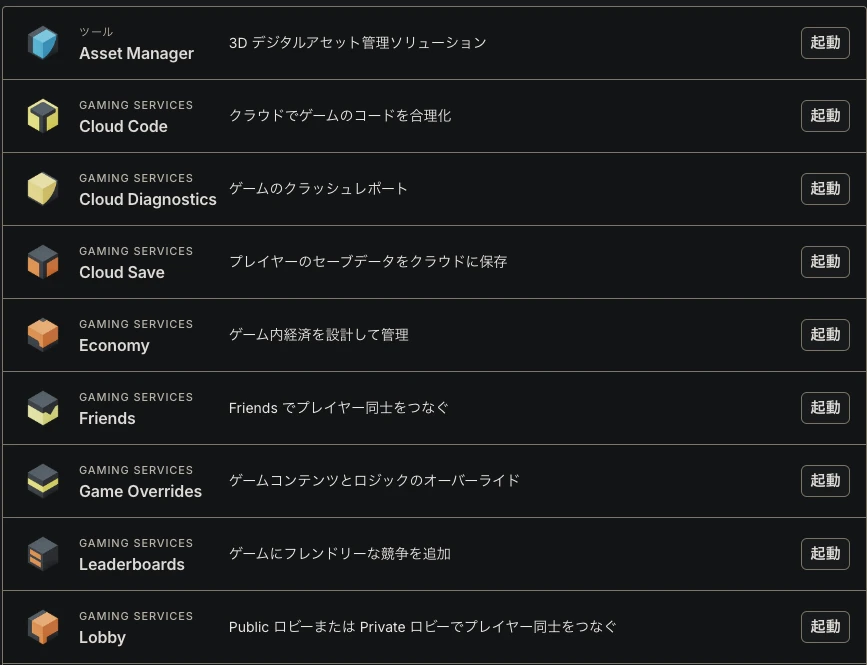Click the Lobby service icon
867x665 pixels.
point(43,626)
